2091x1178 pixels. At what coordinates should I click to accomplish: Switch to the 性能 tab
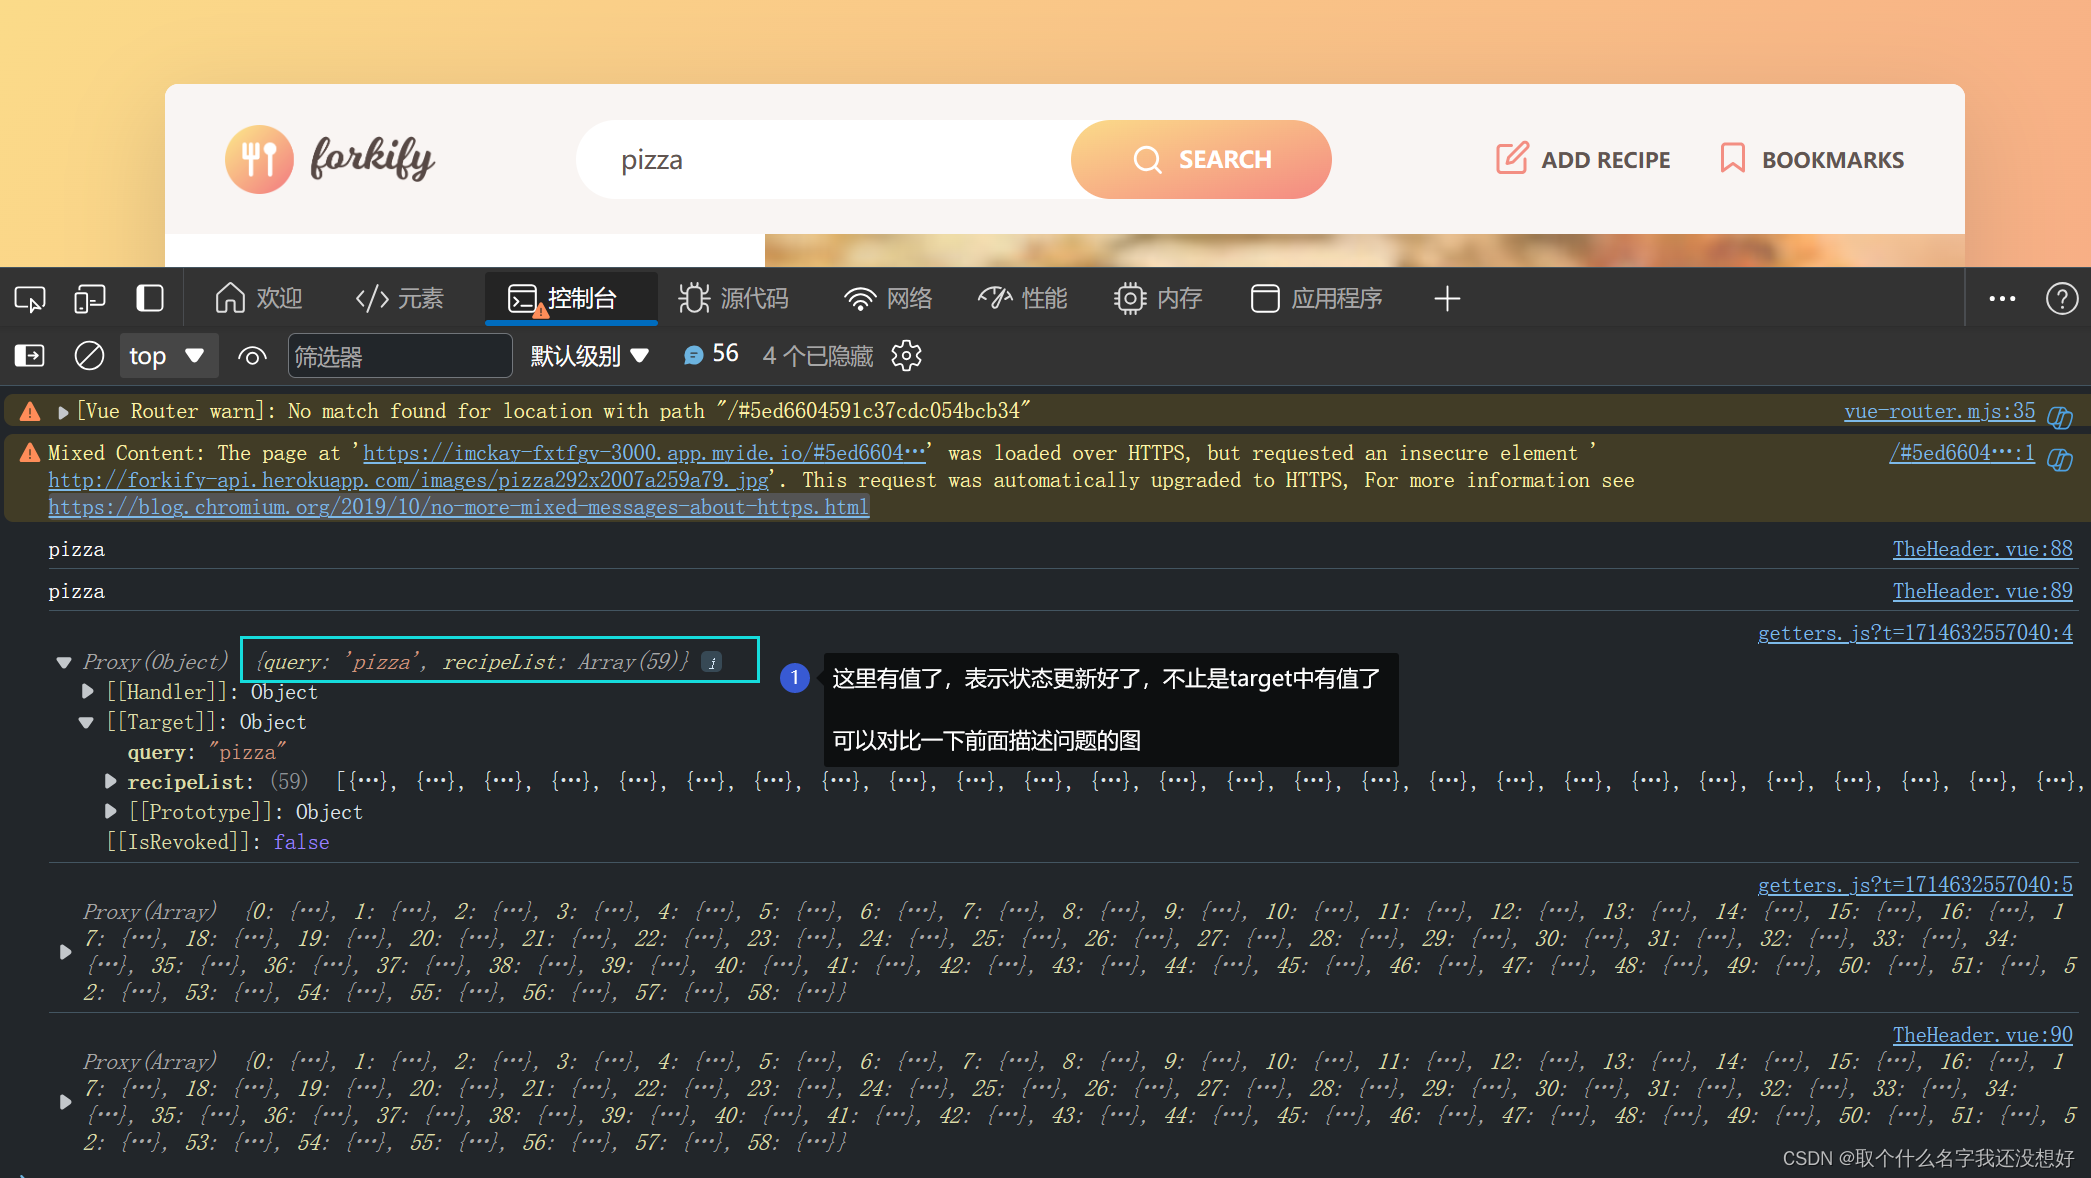[1023, 298]
